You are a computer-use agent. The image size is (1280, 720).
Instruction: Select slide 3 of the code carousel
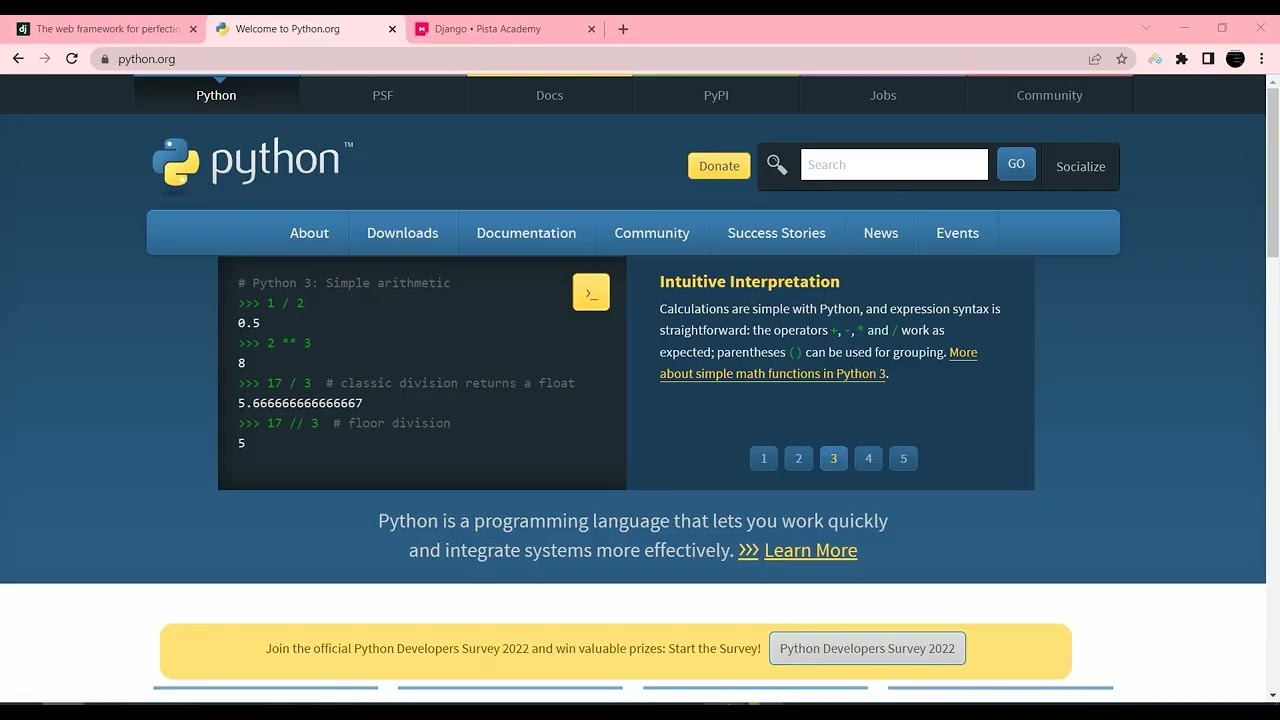click(834, 458)
